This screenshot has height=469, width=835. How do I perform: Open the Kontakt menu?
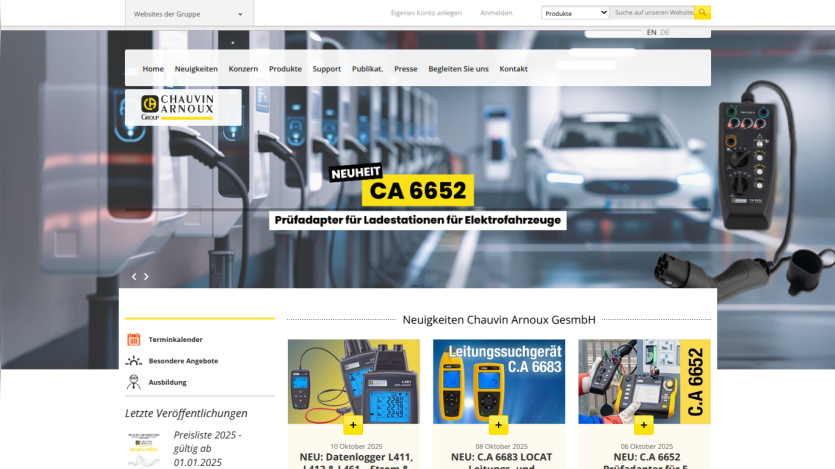[513, 69]
